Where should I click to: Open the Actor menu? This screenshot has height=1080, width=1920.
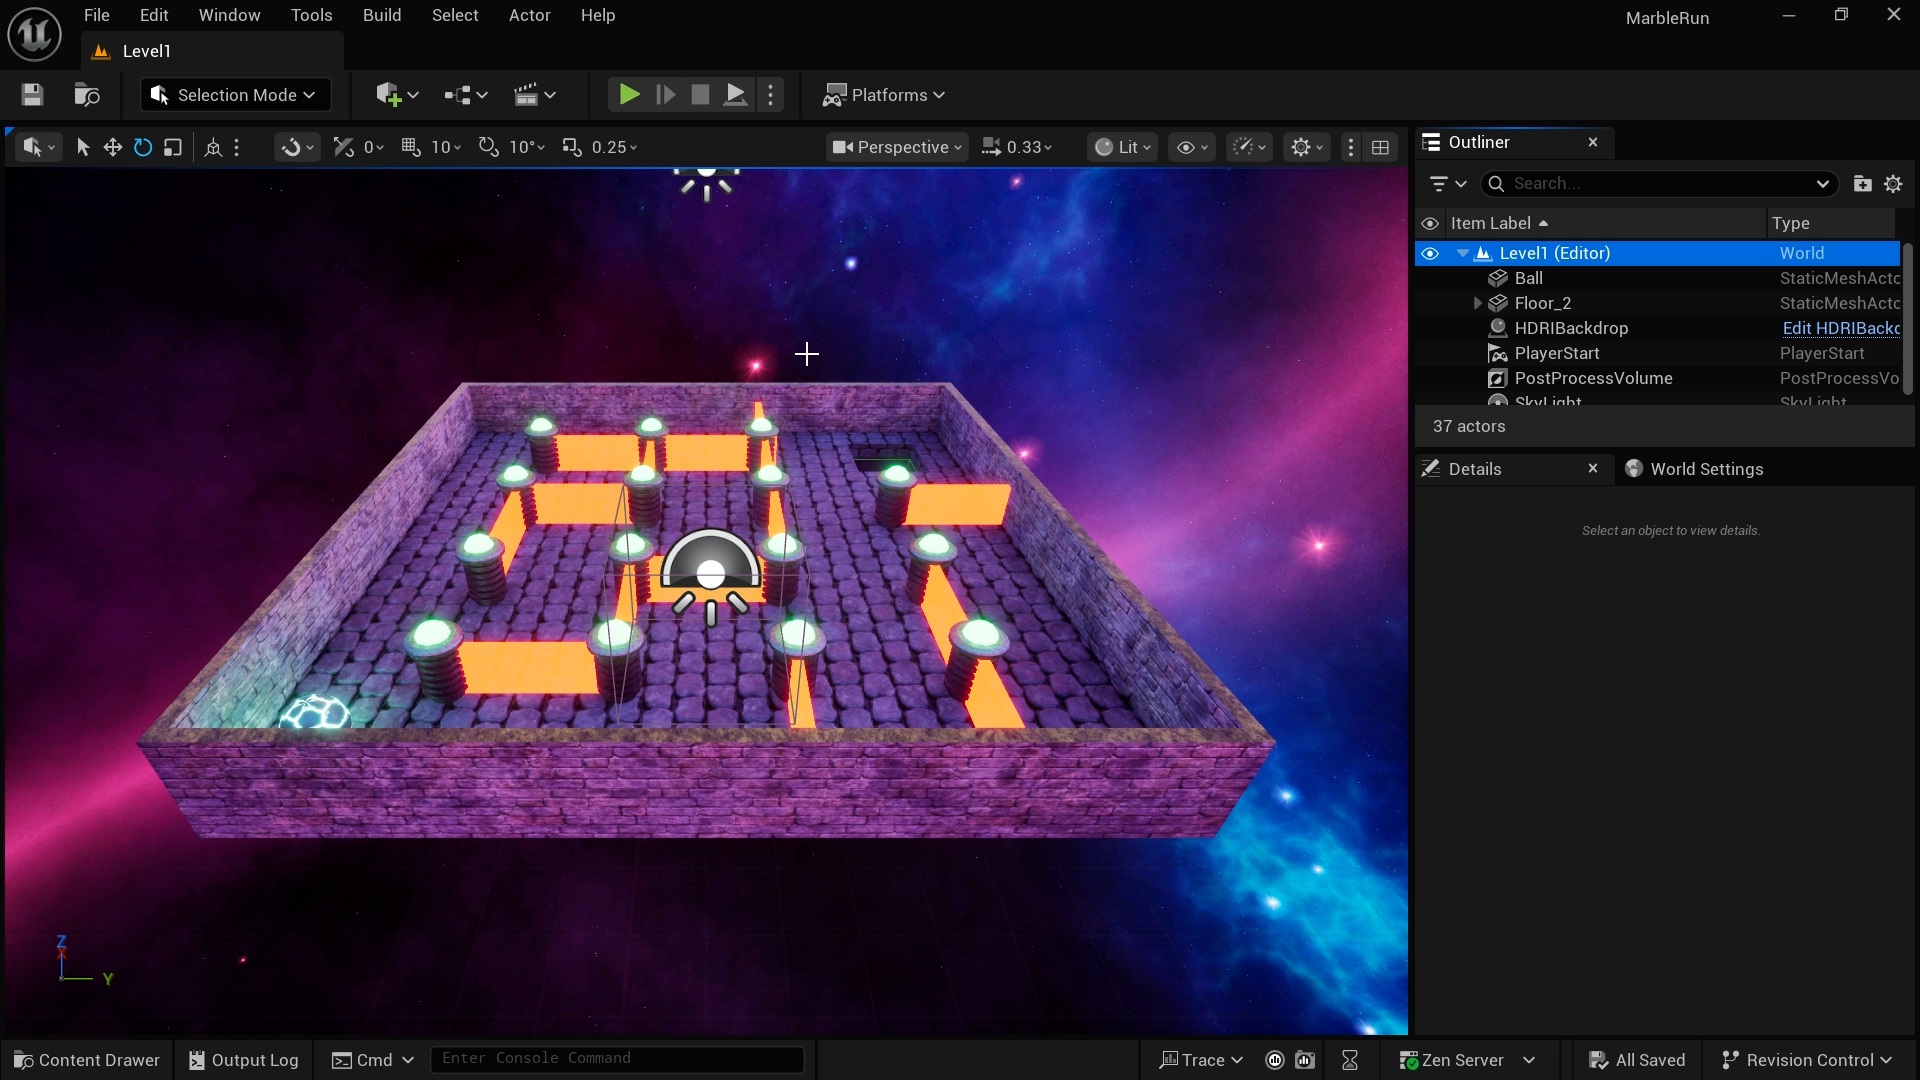pyautogui.click(x=529, y=15)
